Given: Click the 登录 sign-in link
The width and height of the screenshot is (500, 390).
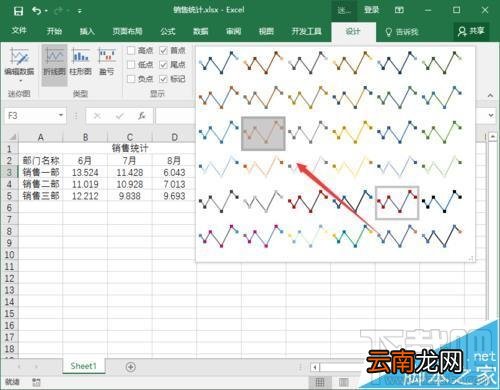Looking at the screenshot, I should [371, 10].
